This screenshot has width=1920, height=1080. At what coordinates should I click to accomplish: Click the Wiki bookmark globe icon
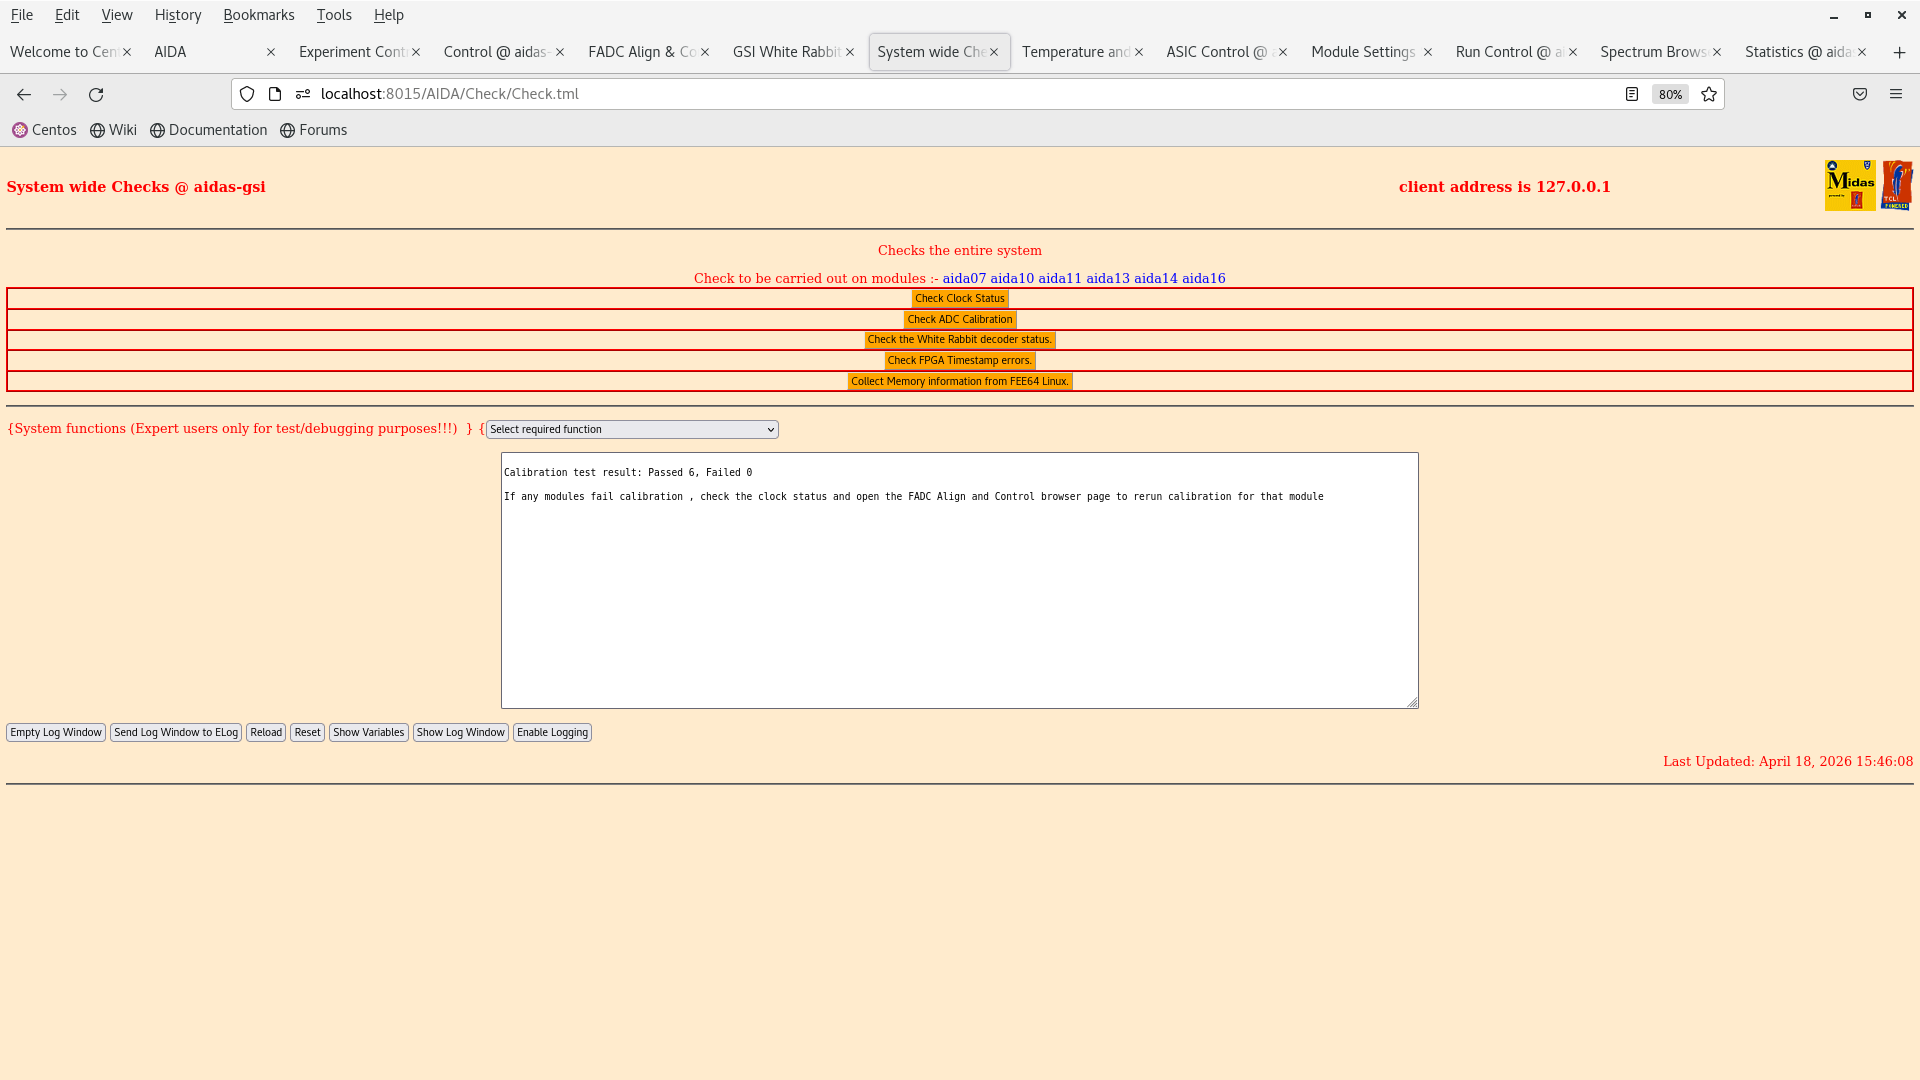tap(97, 130)
